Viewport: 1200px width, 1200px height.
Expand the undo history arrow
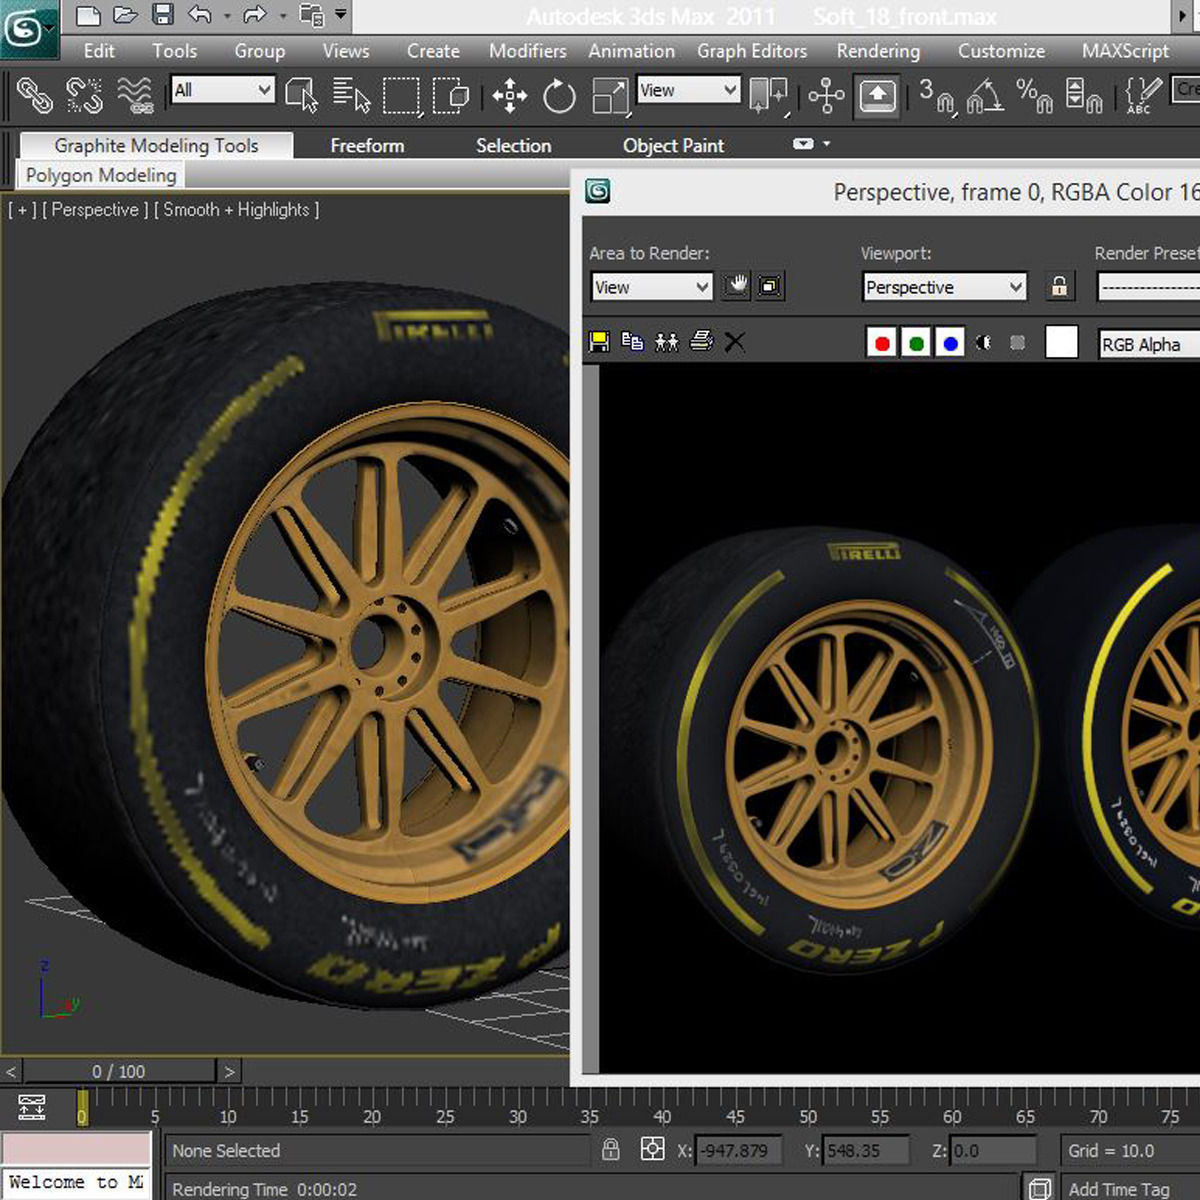tap(227, 16)
